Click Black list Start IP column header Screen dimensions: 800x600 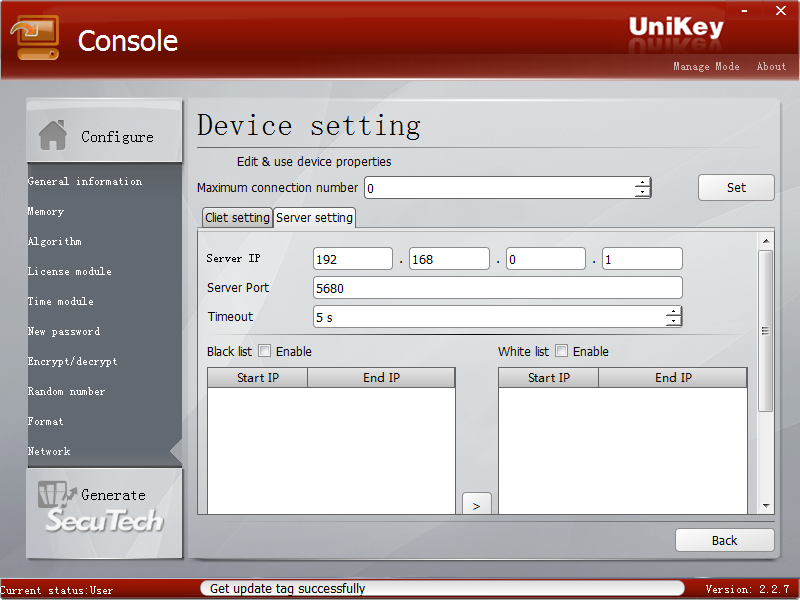pyautogui.click(x=258, y=378)
